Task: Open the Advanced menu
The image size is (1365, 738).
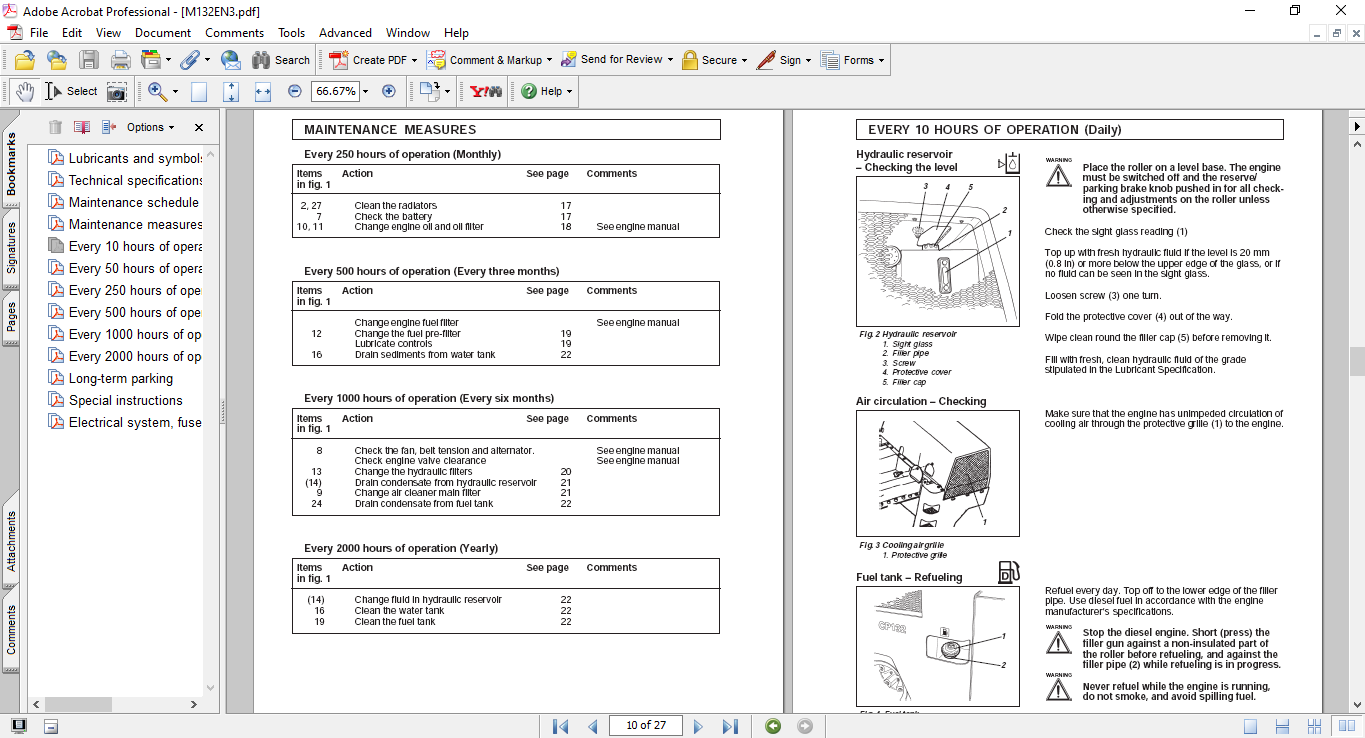Action: tap(345, 33)
